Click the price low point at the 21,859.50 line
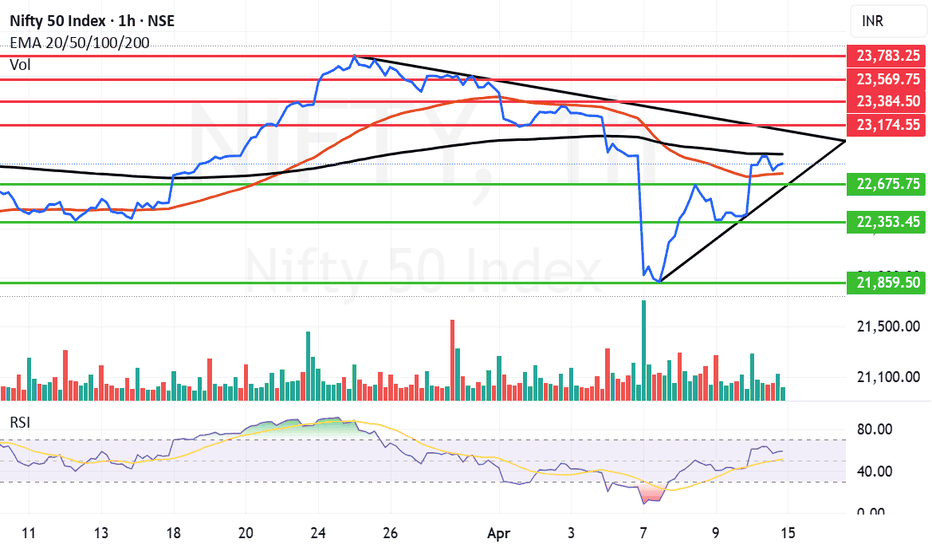932x550 pixels. pos(659,281)
